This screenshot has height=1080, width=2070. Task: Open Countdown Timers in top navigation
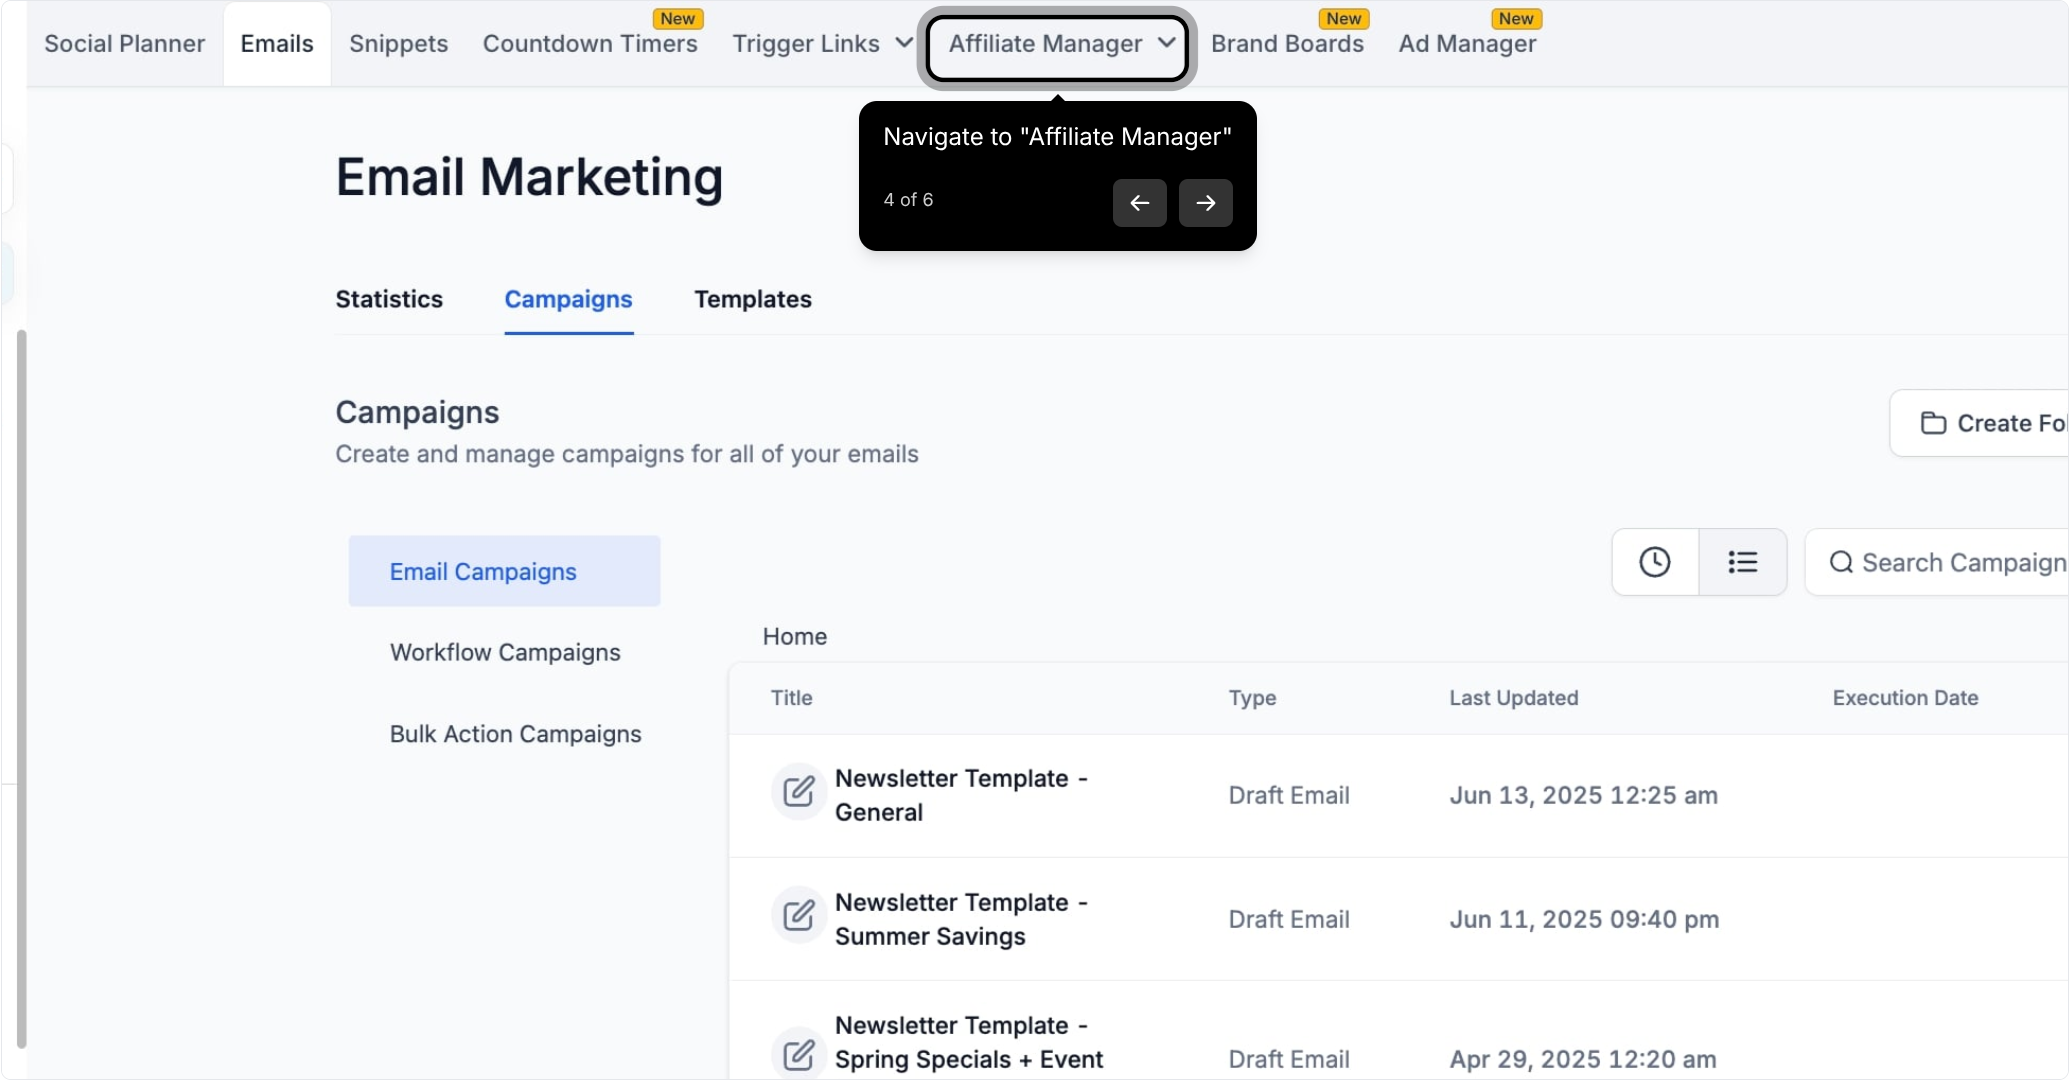coord(590,44)
